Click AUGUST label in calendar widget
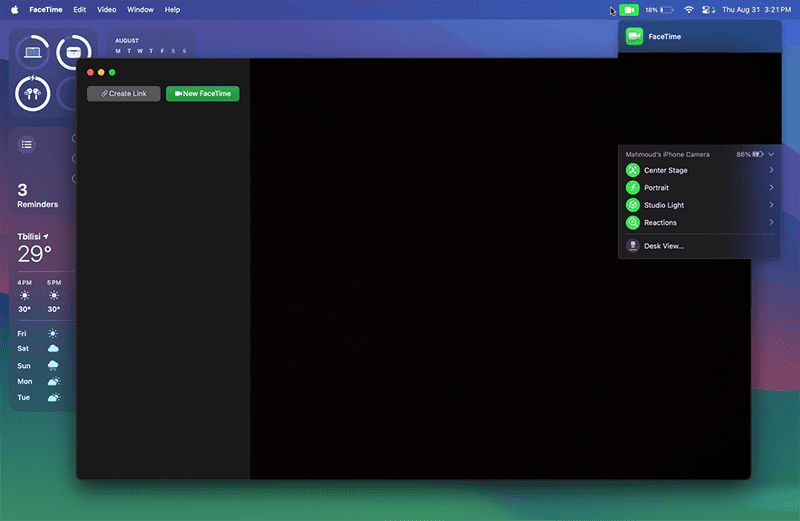800x521 pixels. coord(127,40)
